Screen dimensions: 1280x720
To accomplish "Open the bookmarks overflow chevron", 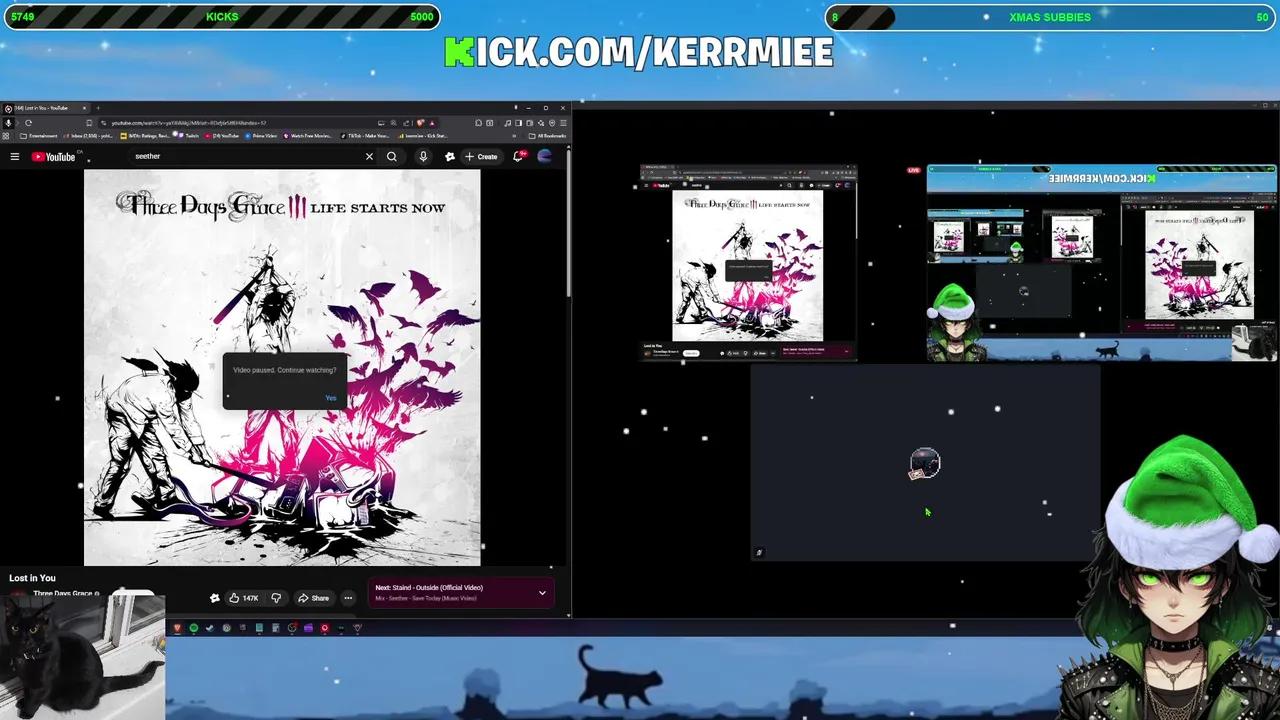I will click(514, 136).
